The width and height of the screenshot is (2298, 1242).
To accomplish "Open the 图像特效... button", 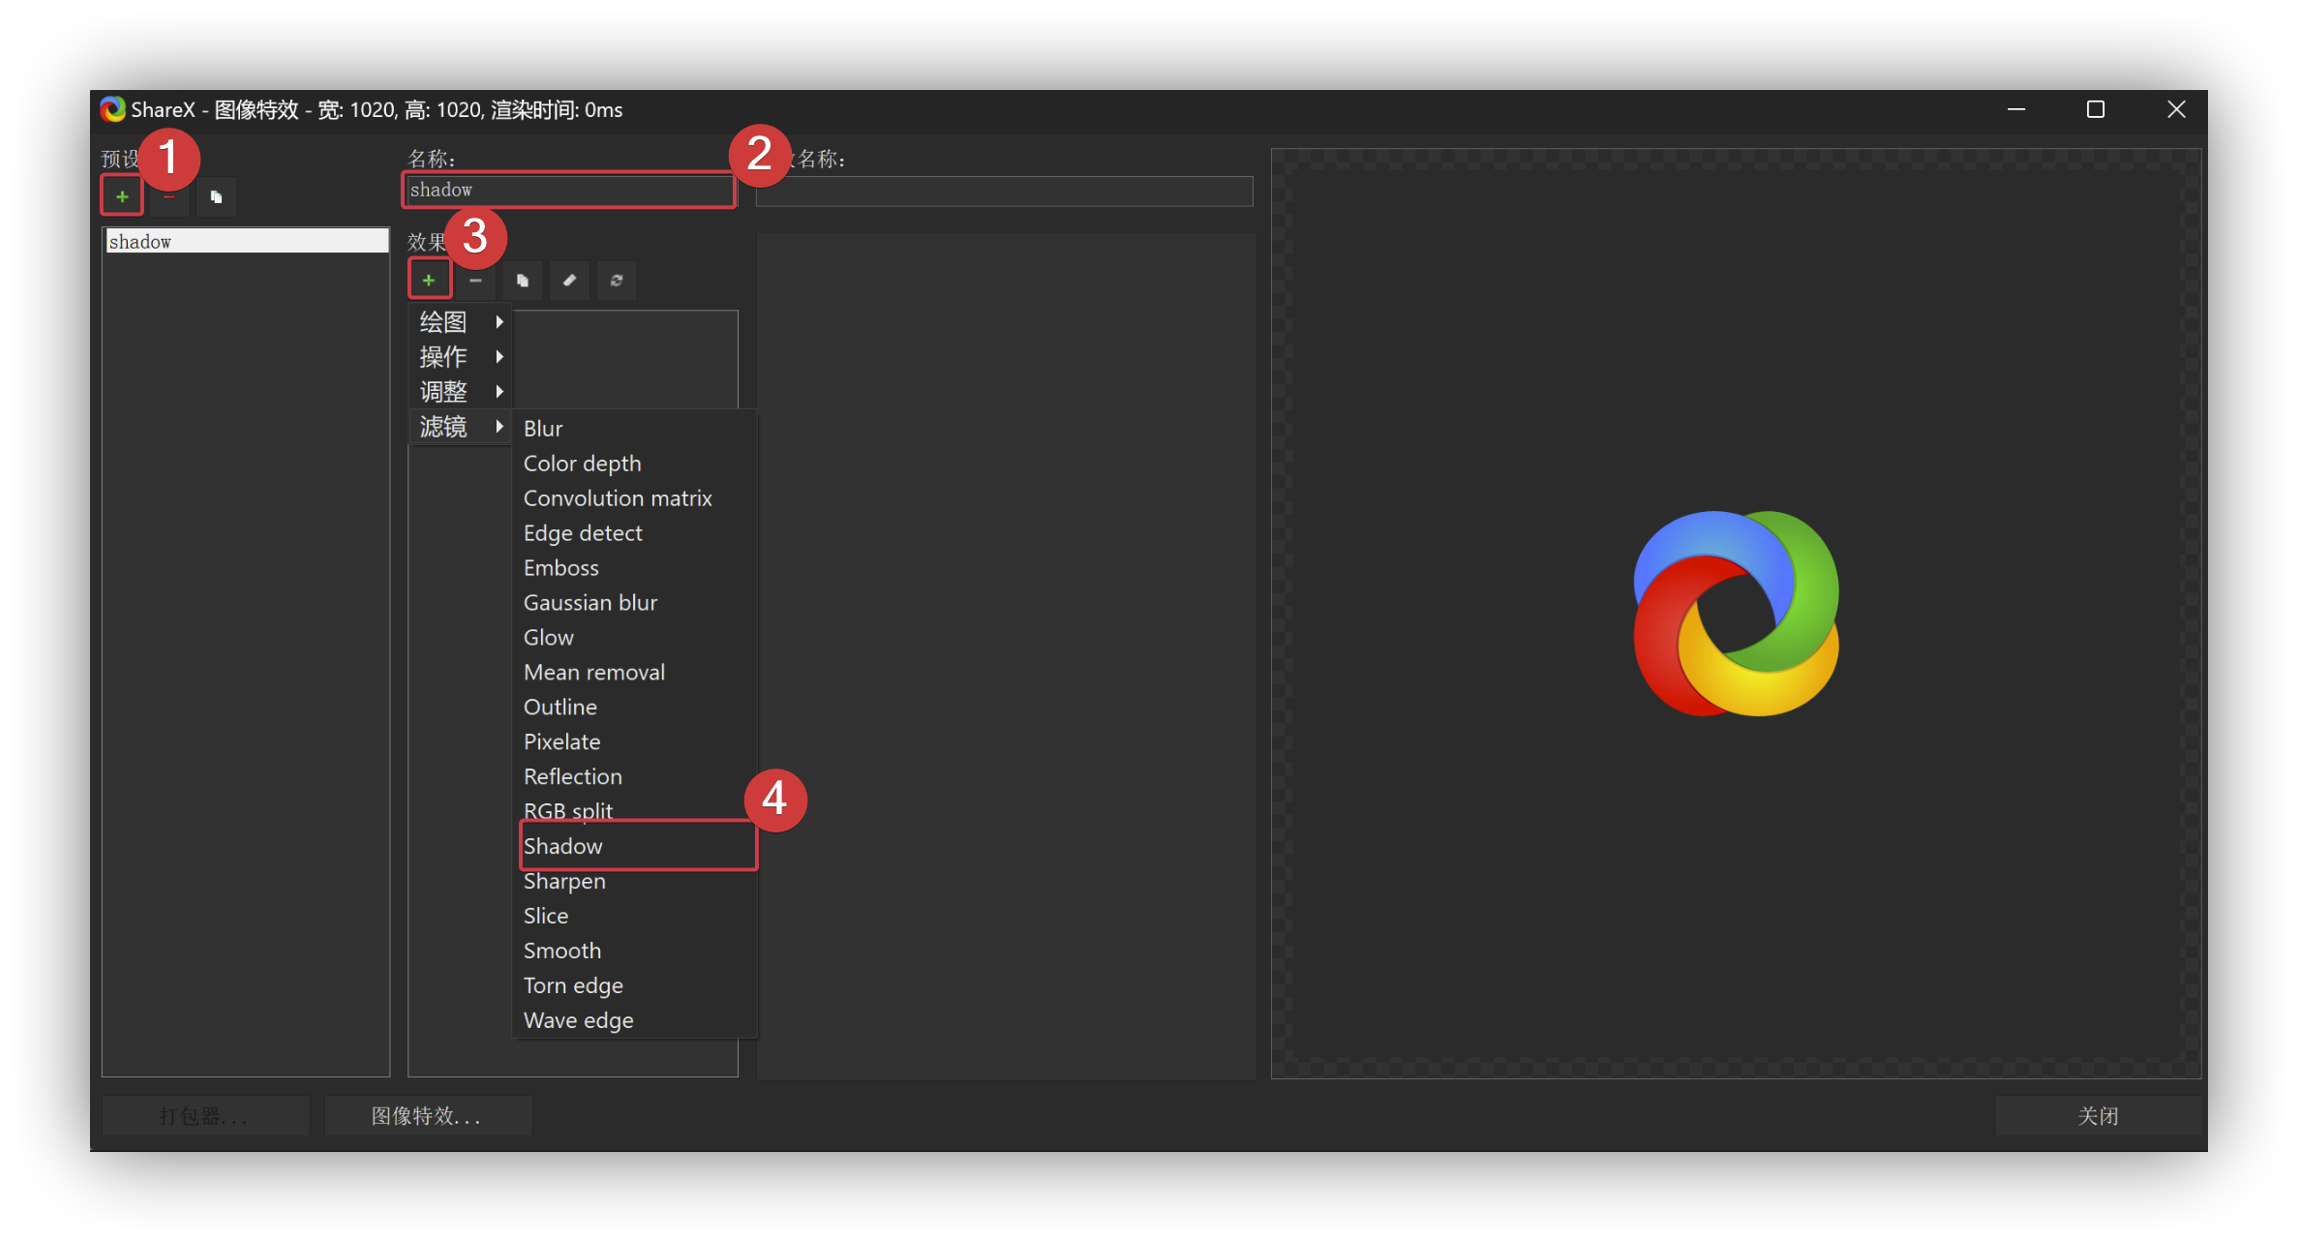I will point(427,1116).
